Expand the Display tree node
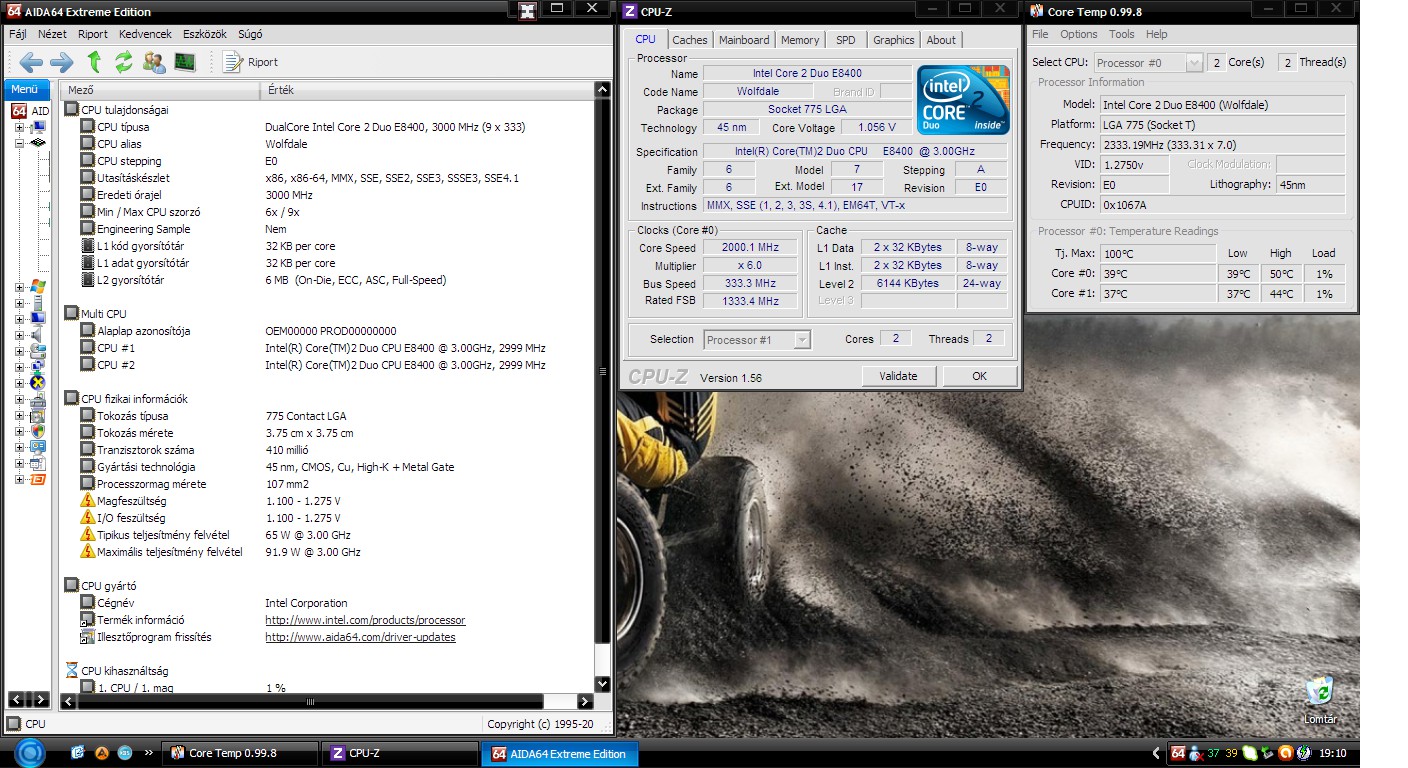The image size is (1408, 768). point(20,319)
